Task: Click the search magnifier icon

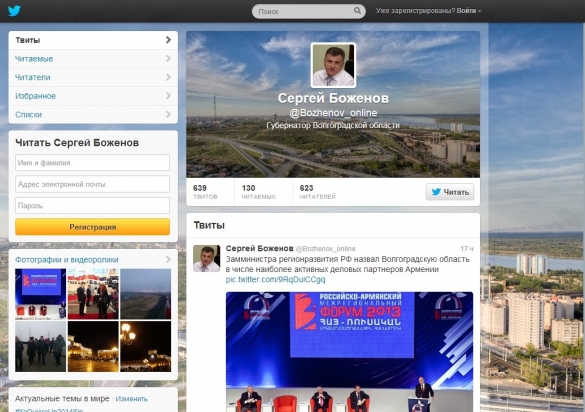Action: coord(357,11)
